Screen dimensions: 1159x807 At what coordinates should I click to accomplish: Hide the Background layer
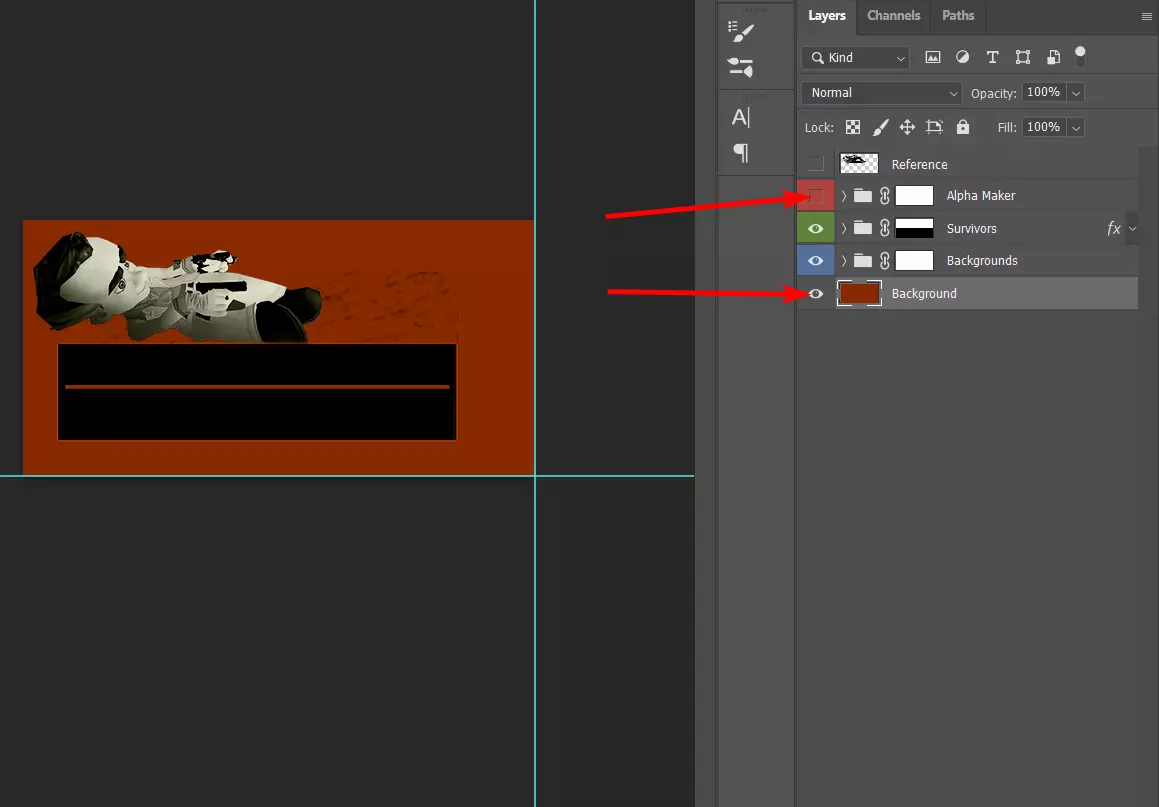[815, 293]
